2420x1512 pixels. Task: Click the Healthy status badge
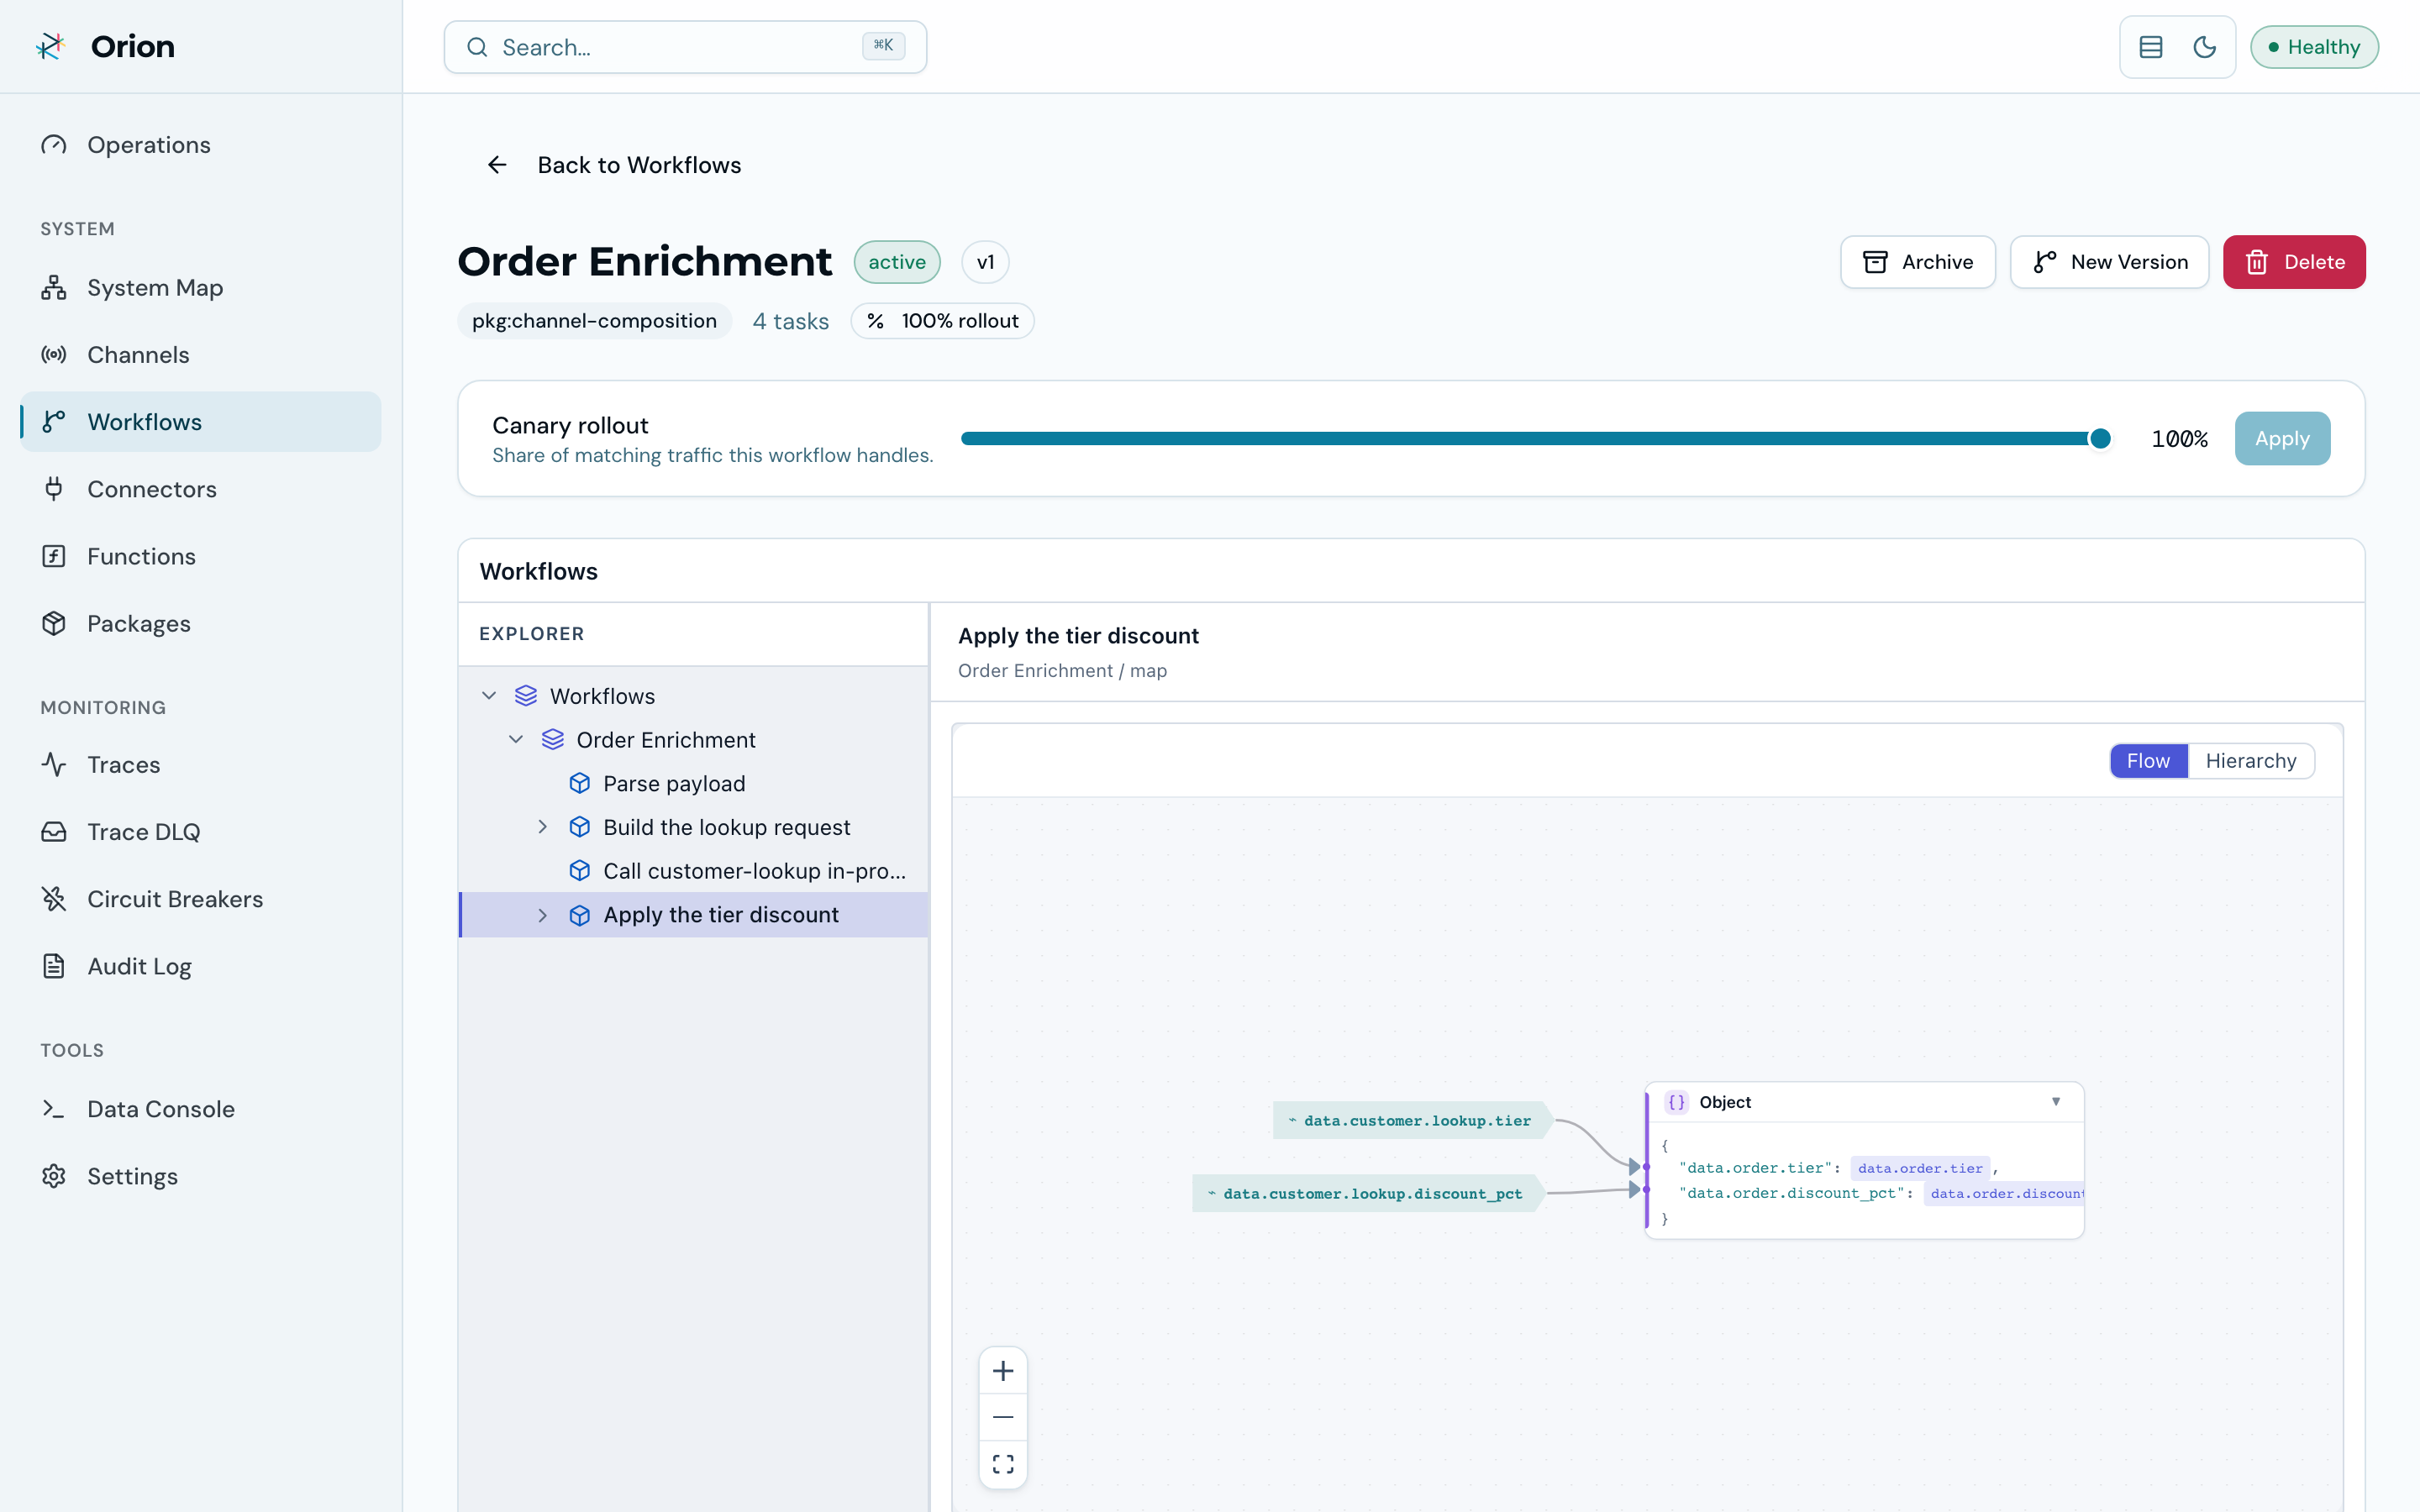pyautogui.click(x=2314, y=47)
